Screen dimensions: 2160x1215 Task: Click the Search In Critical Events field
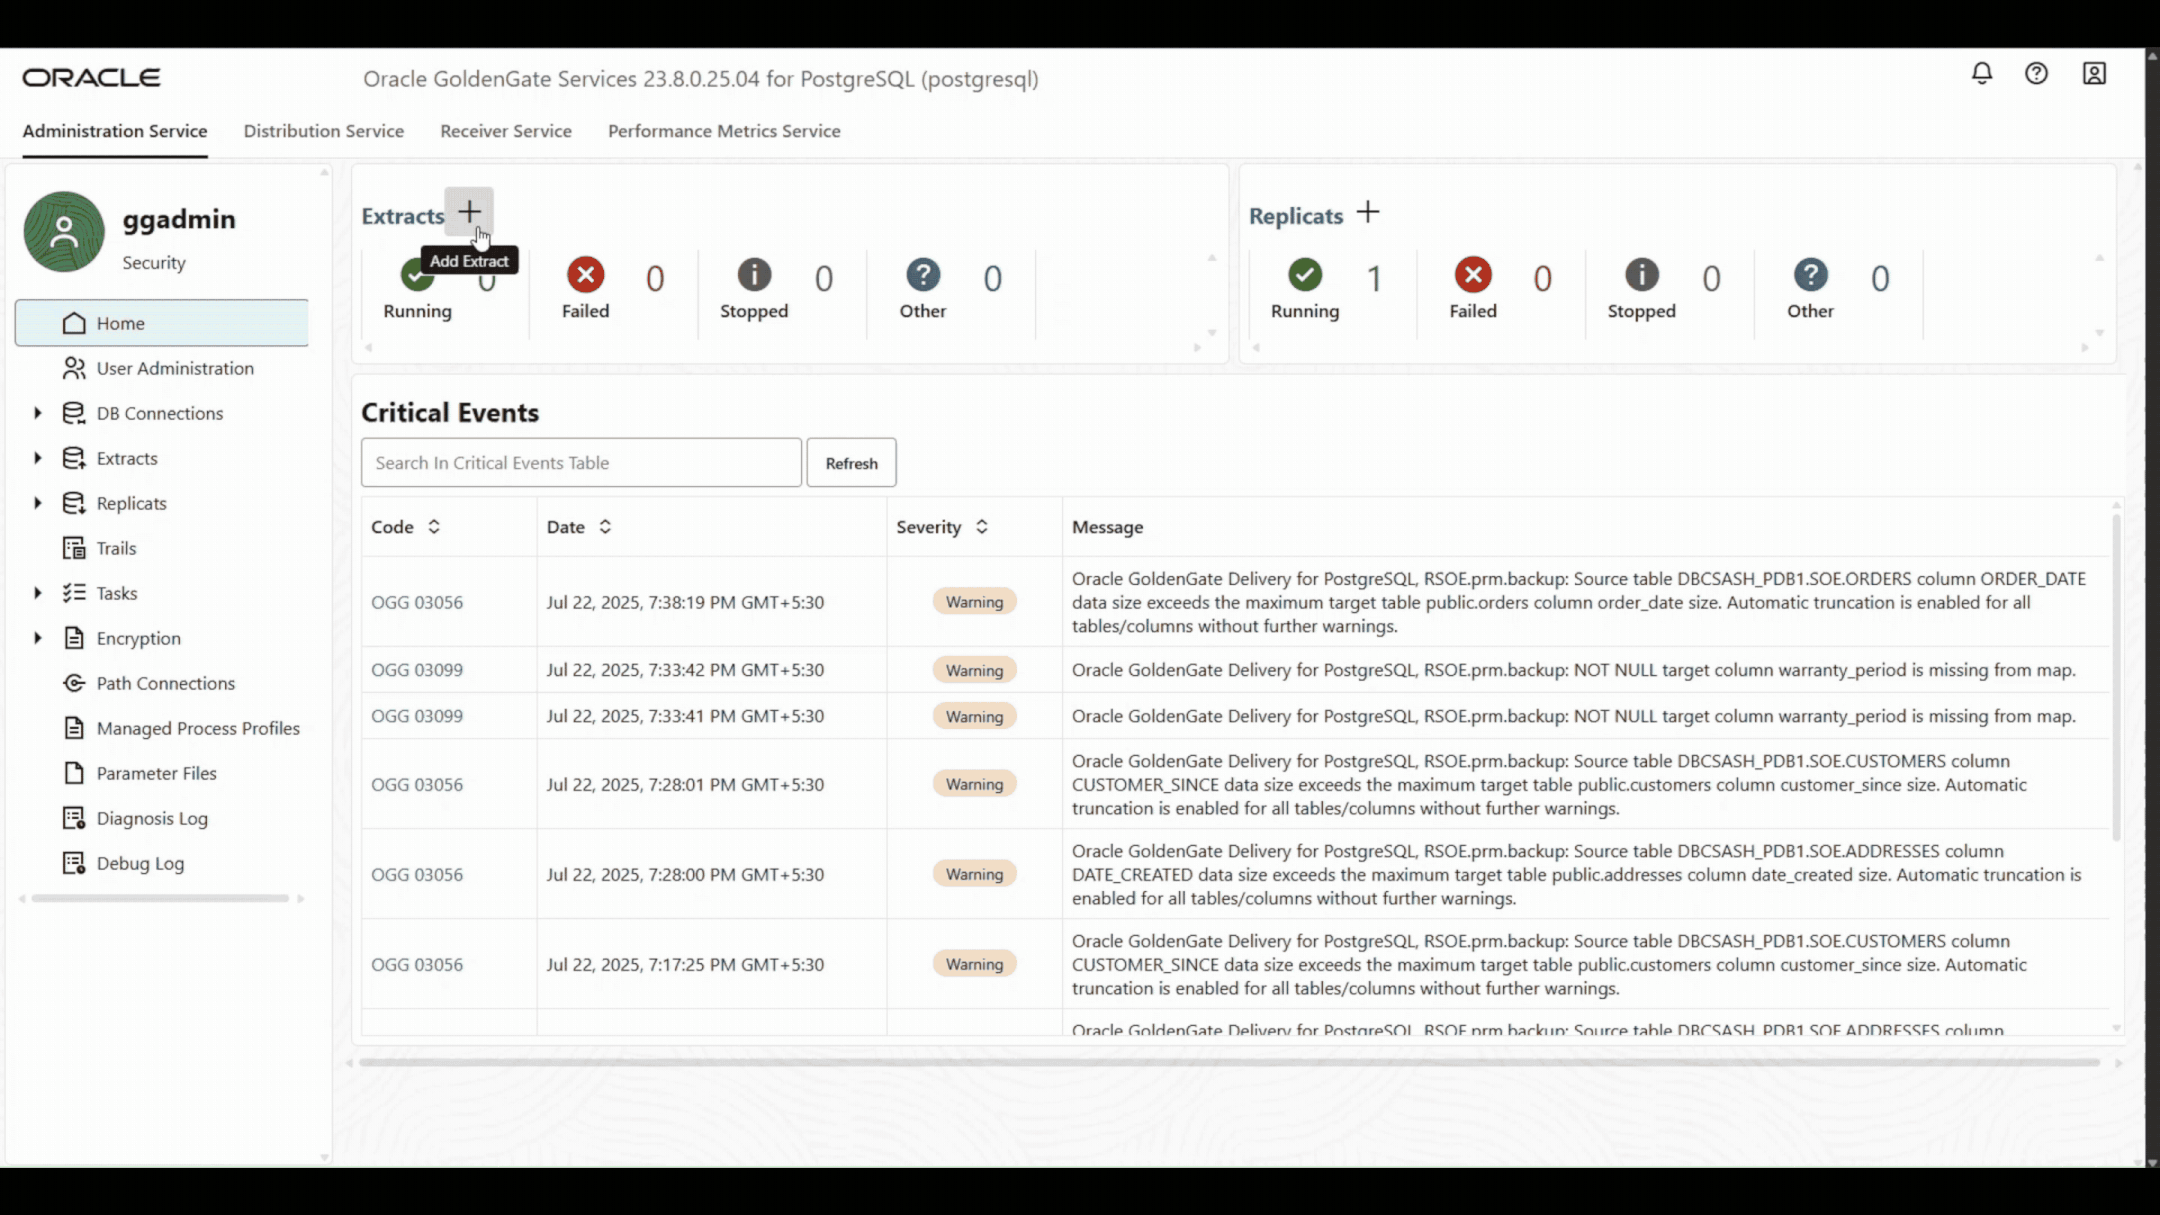[580, 463]
